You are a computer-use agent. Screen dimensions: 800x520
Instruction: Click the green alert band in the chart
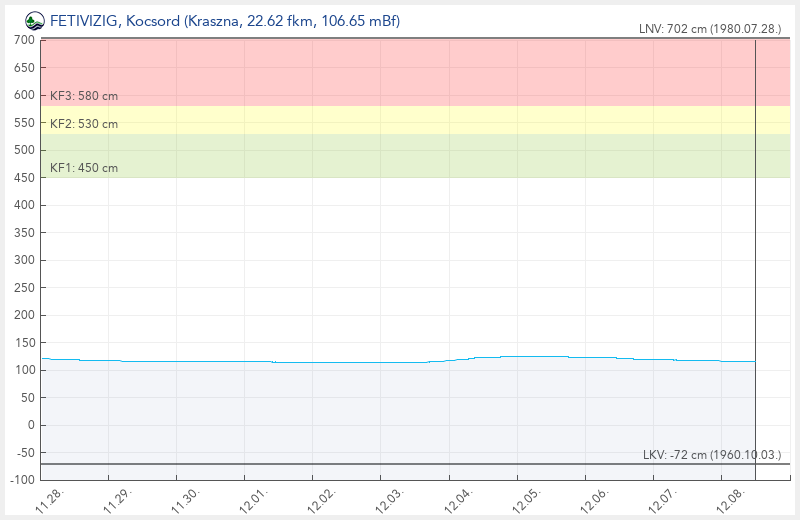pyautogui.click(x=400, y=156)
